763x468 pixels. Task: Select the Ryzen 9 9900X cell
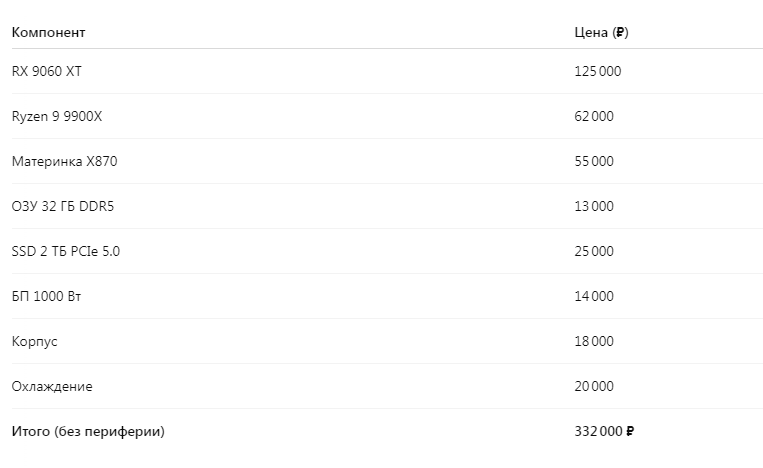[x=57, y=116]
